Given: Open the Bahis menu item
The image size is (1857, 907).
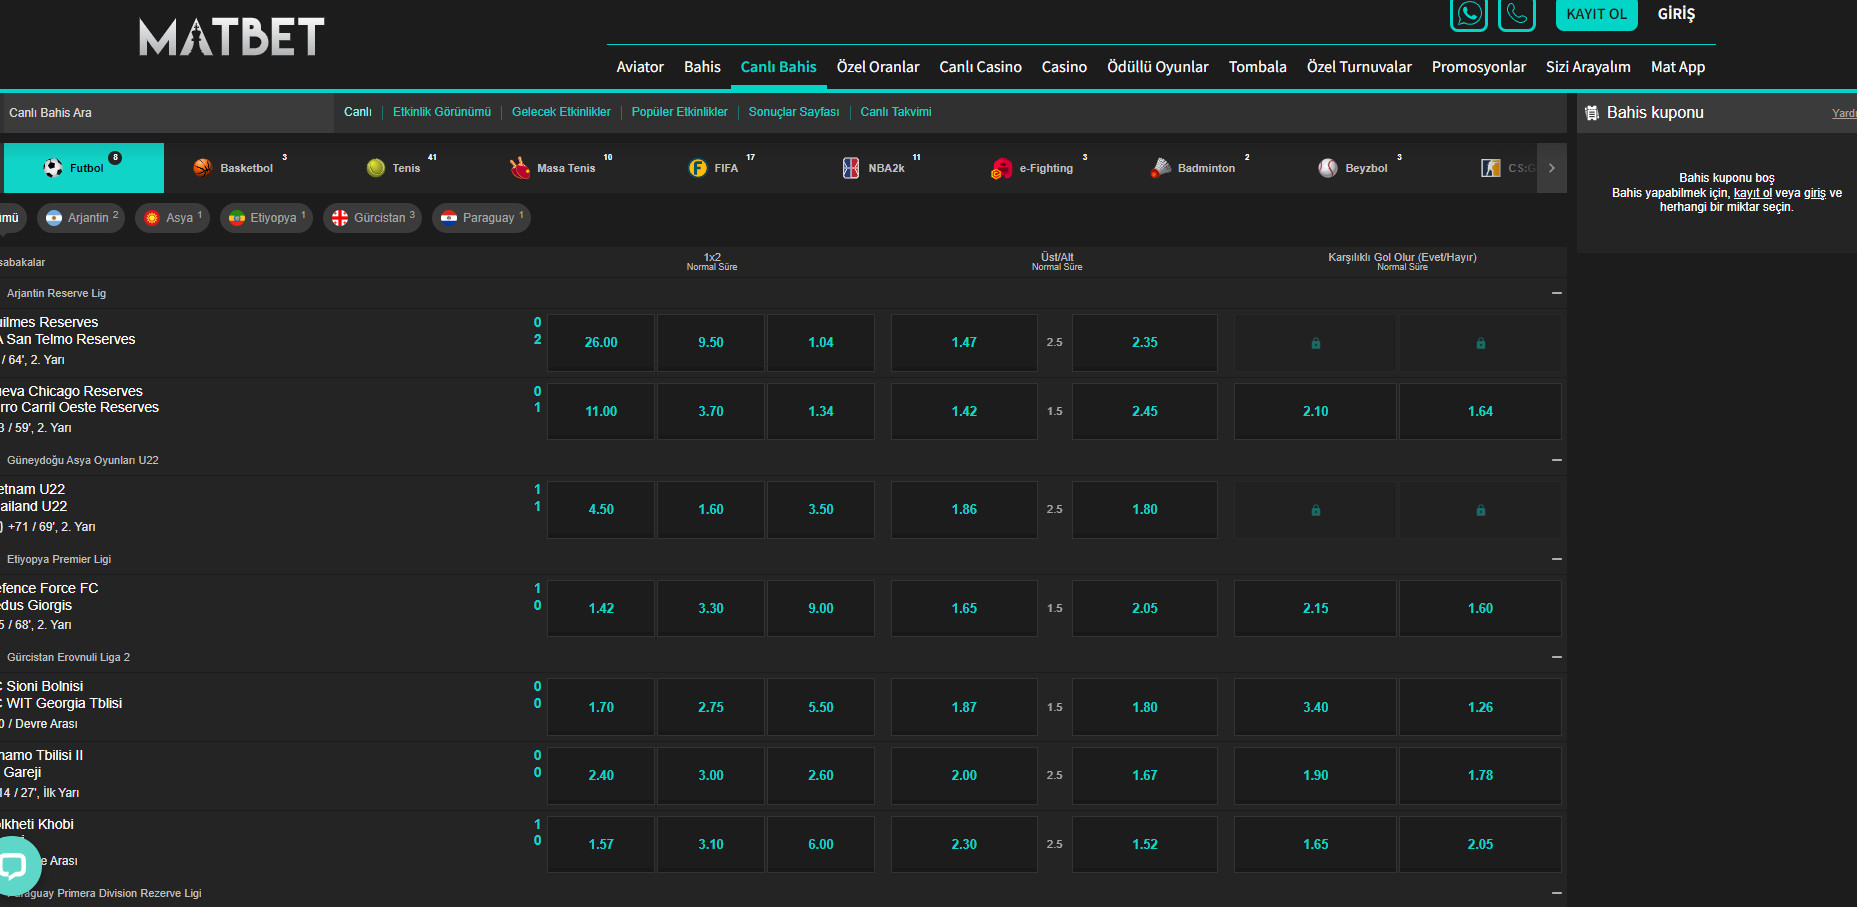Looking at the screenshot, I should (x=702, y=67).
